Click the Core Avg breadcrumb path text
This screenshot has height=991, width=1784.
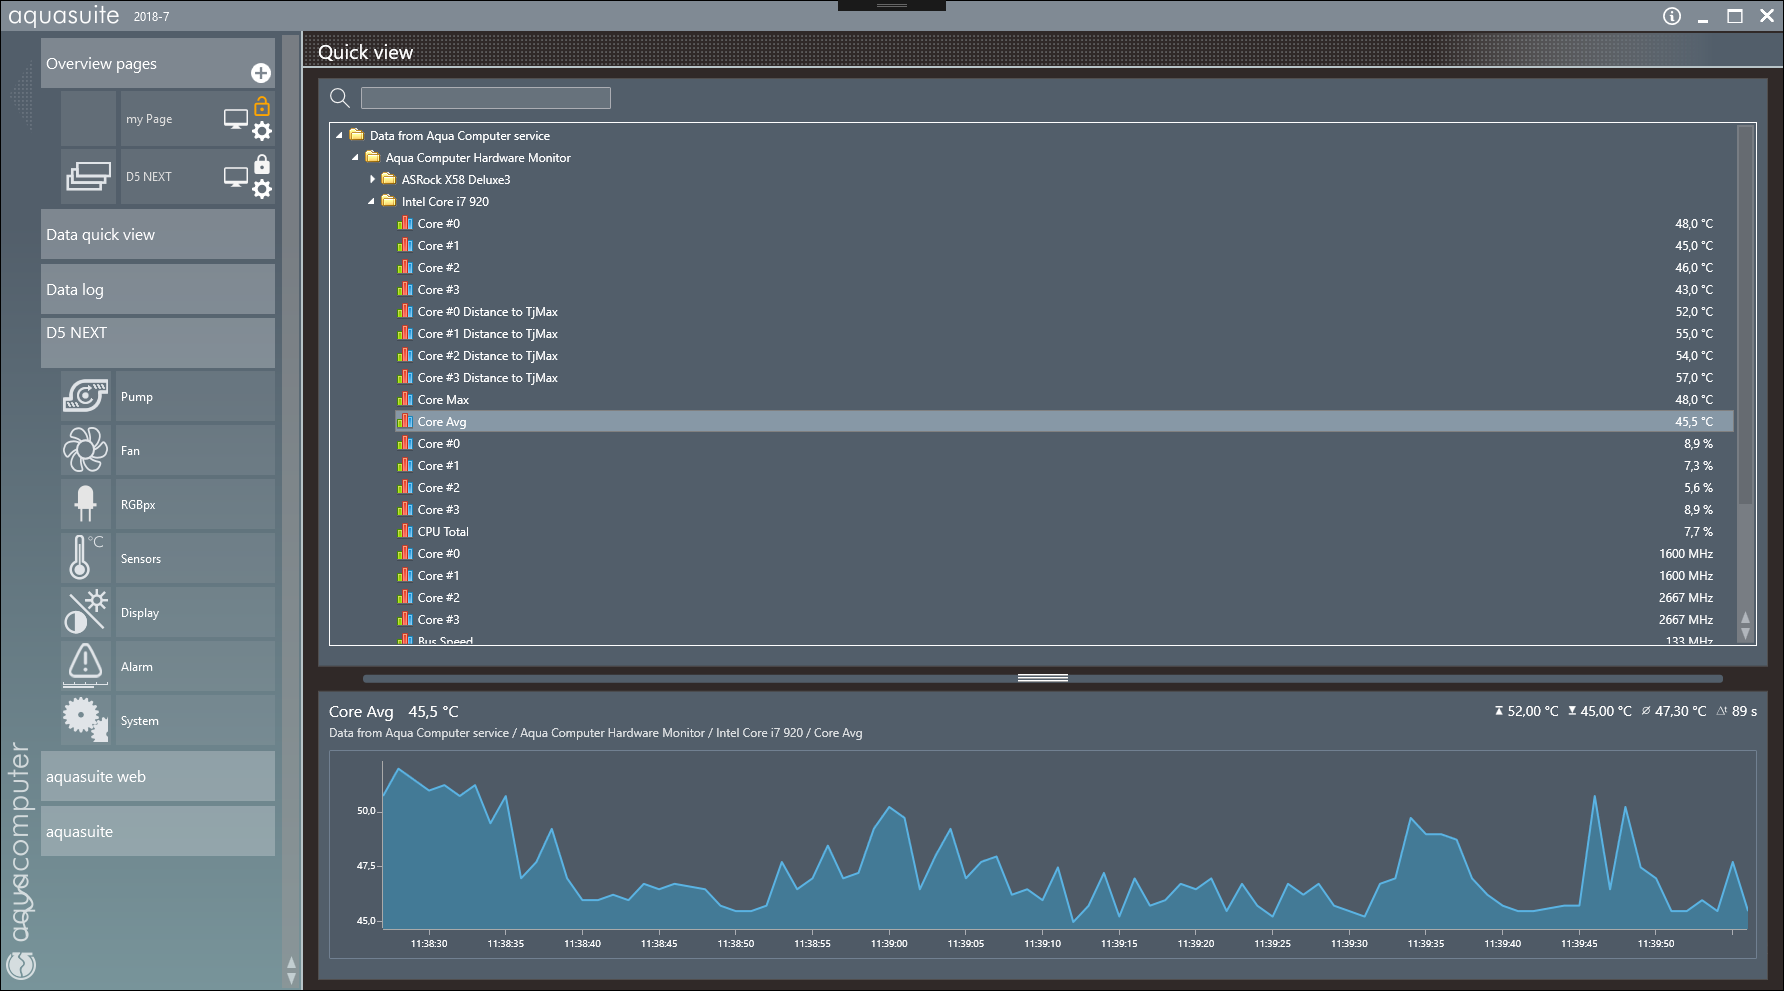click(596, 733)
